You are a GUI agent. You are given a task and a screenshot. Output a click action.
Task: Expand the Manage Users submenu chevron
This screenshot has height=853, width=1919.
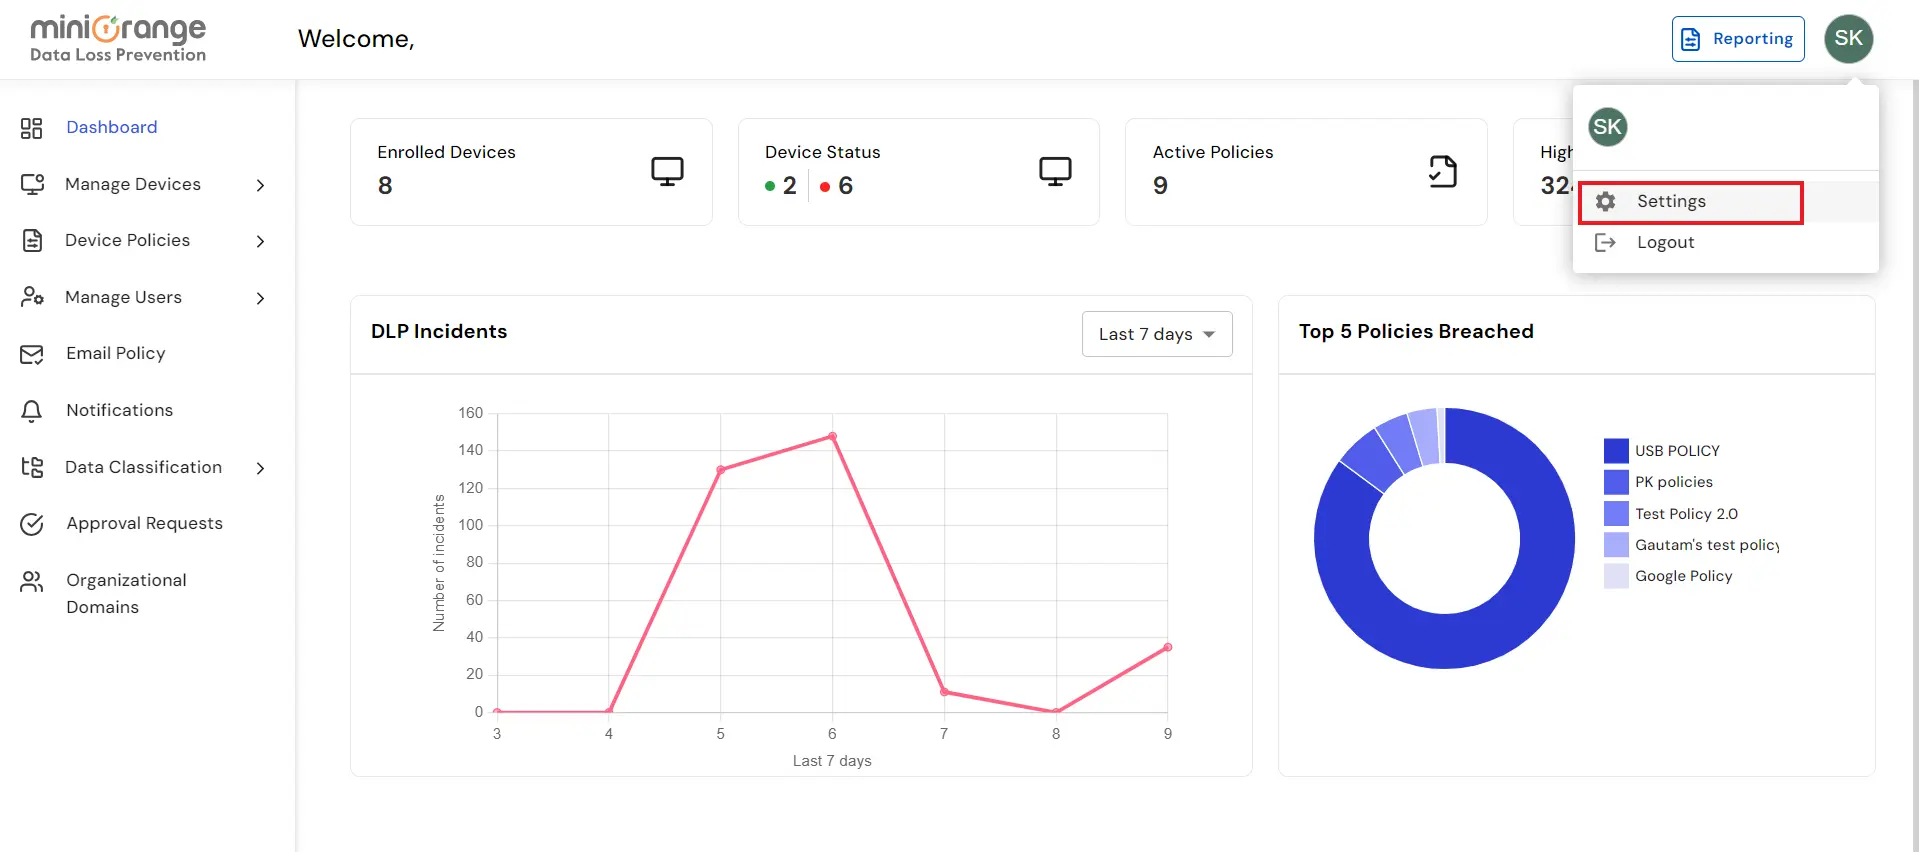[x=260, y=298]
